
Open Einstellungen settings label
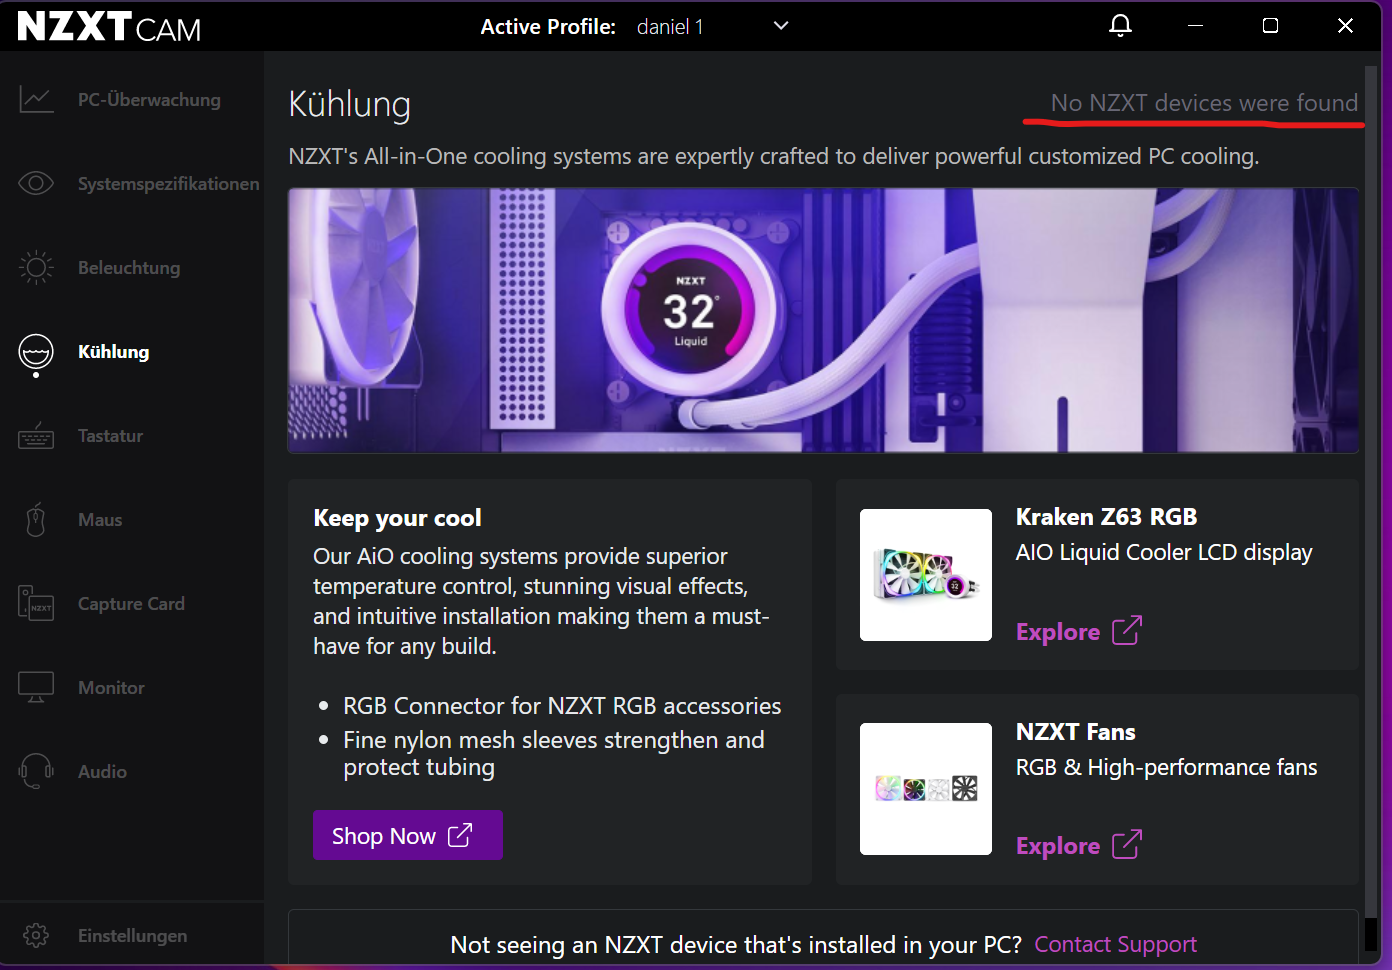coord(132,936)
